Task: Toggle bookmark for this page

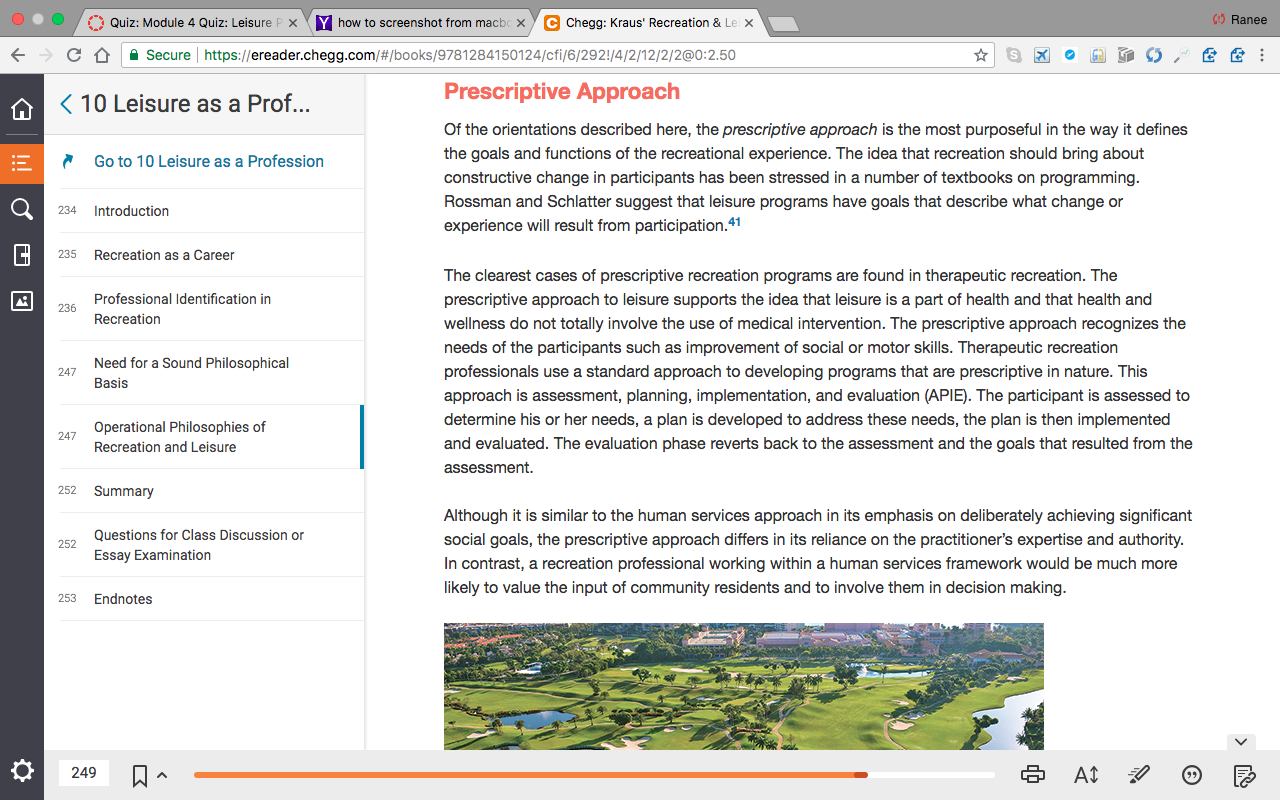Action: [x=140, y=775]
